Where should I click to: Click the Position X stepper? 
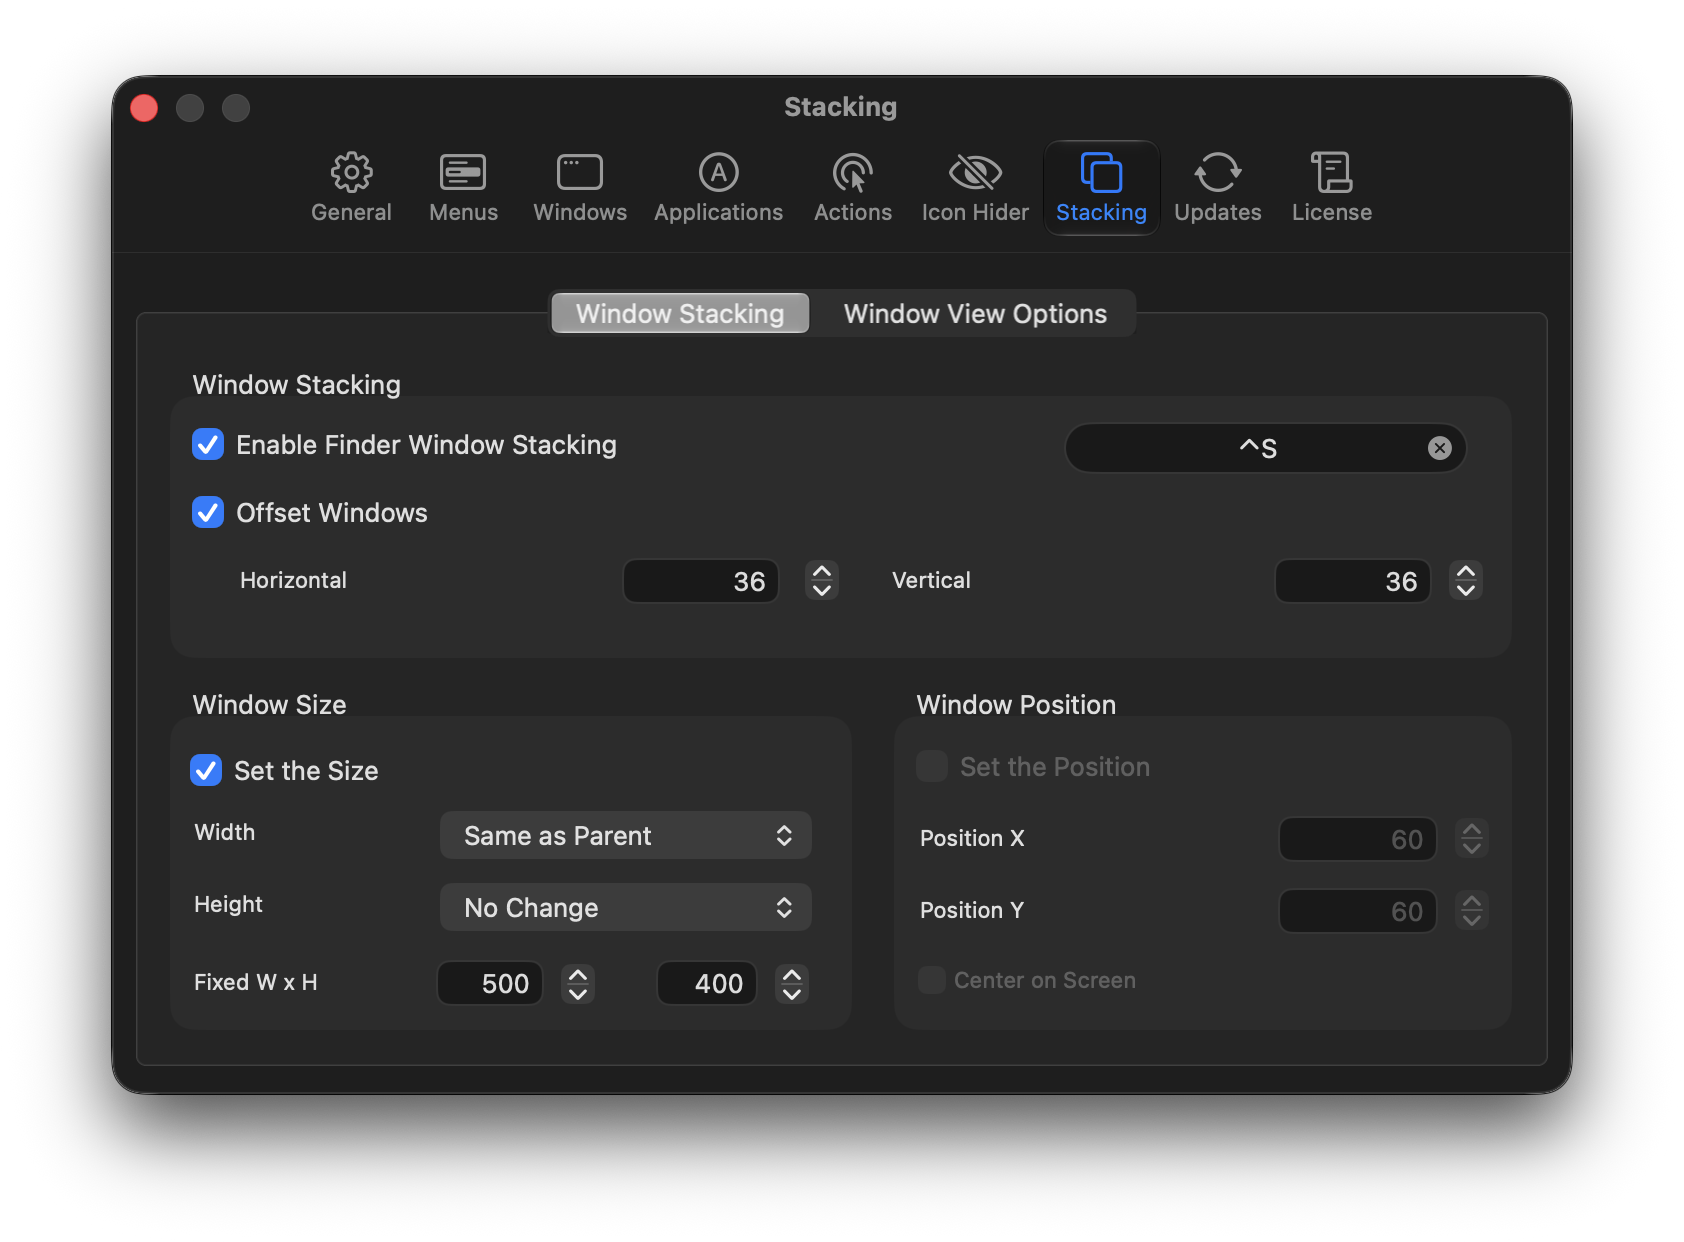1472,838
